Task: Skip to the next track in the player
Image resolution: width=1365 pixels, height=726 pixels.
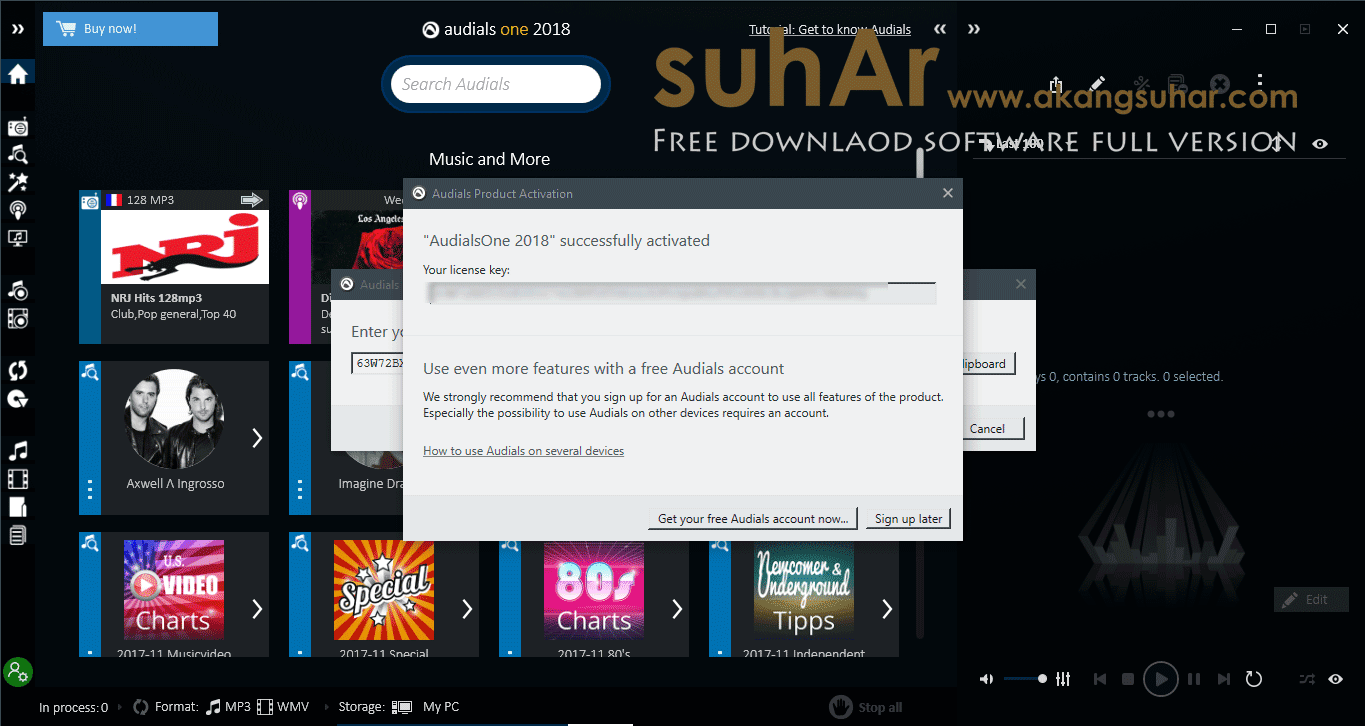Action: pyautogui.click(x=1224, y=679)
